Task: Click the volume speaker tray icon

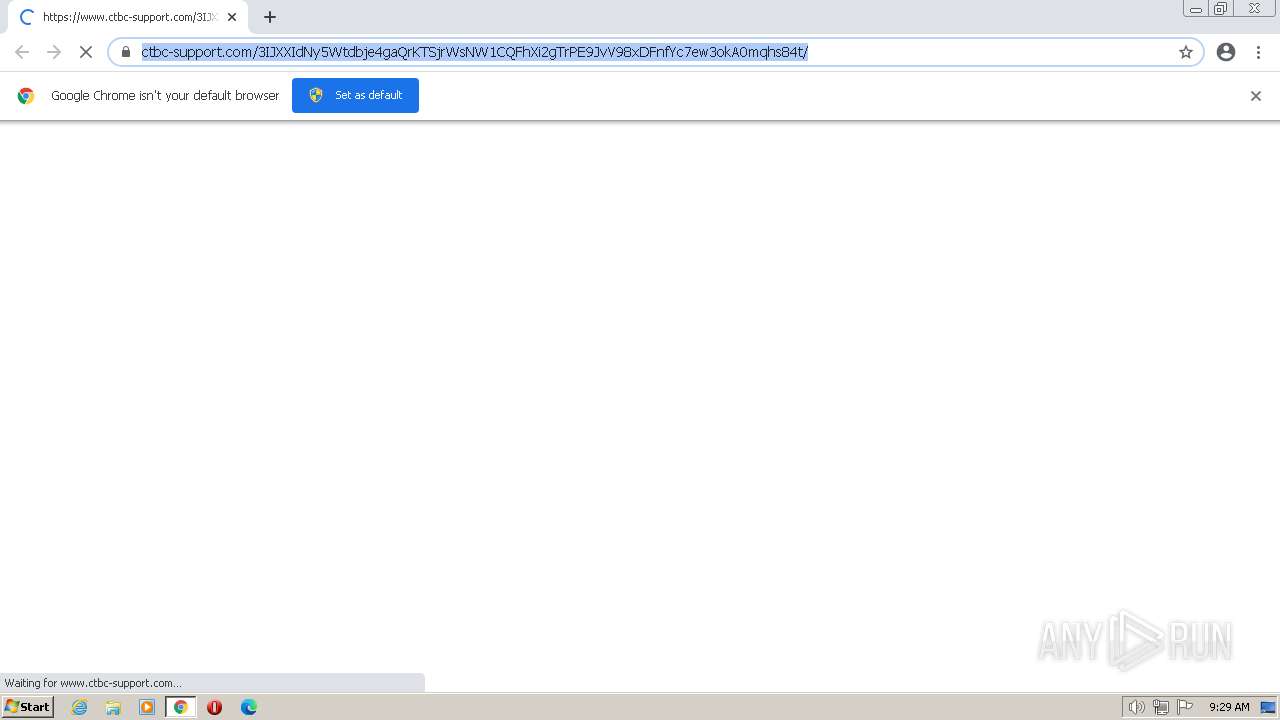Action: click(1136, 707)
